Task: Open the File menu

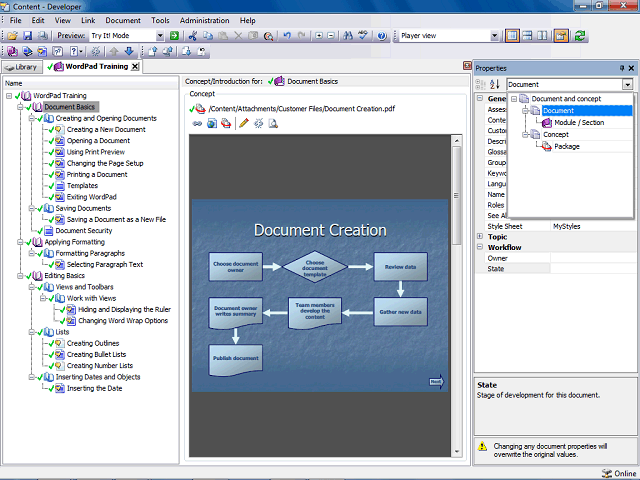Action: point(16,20)
